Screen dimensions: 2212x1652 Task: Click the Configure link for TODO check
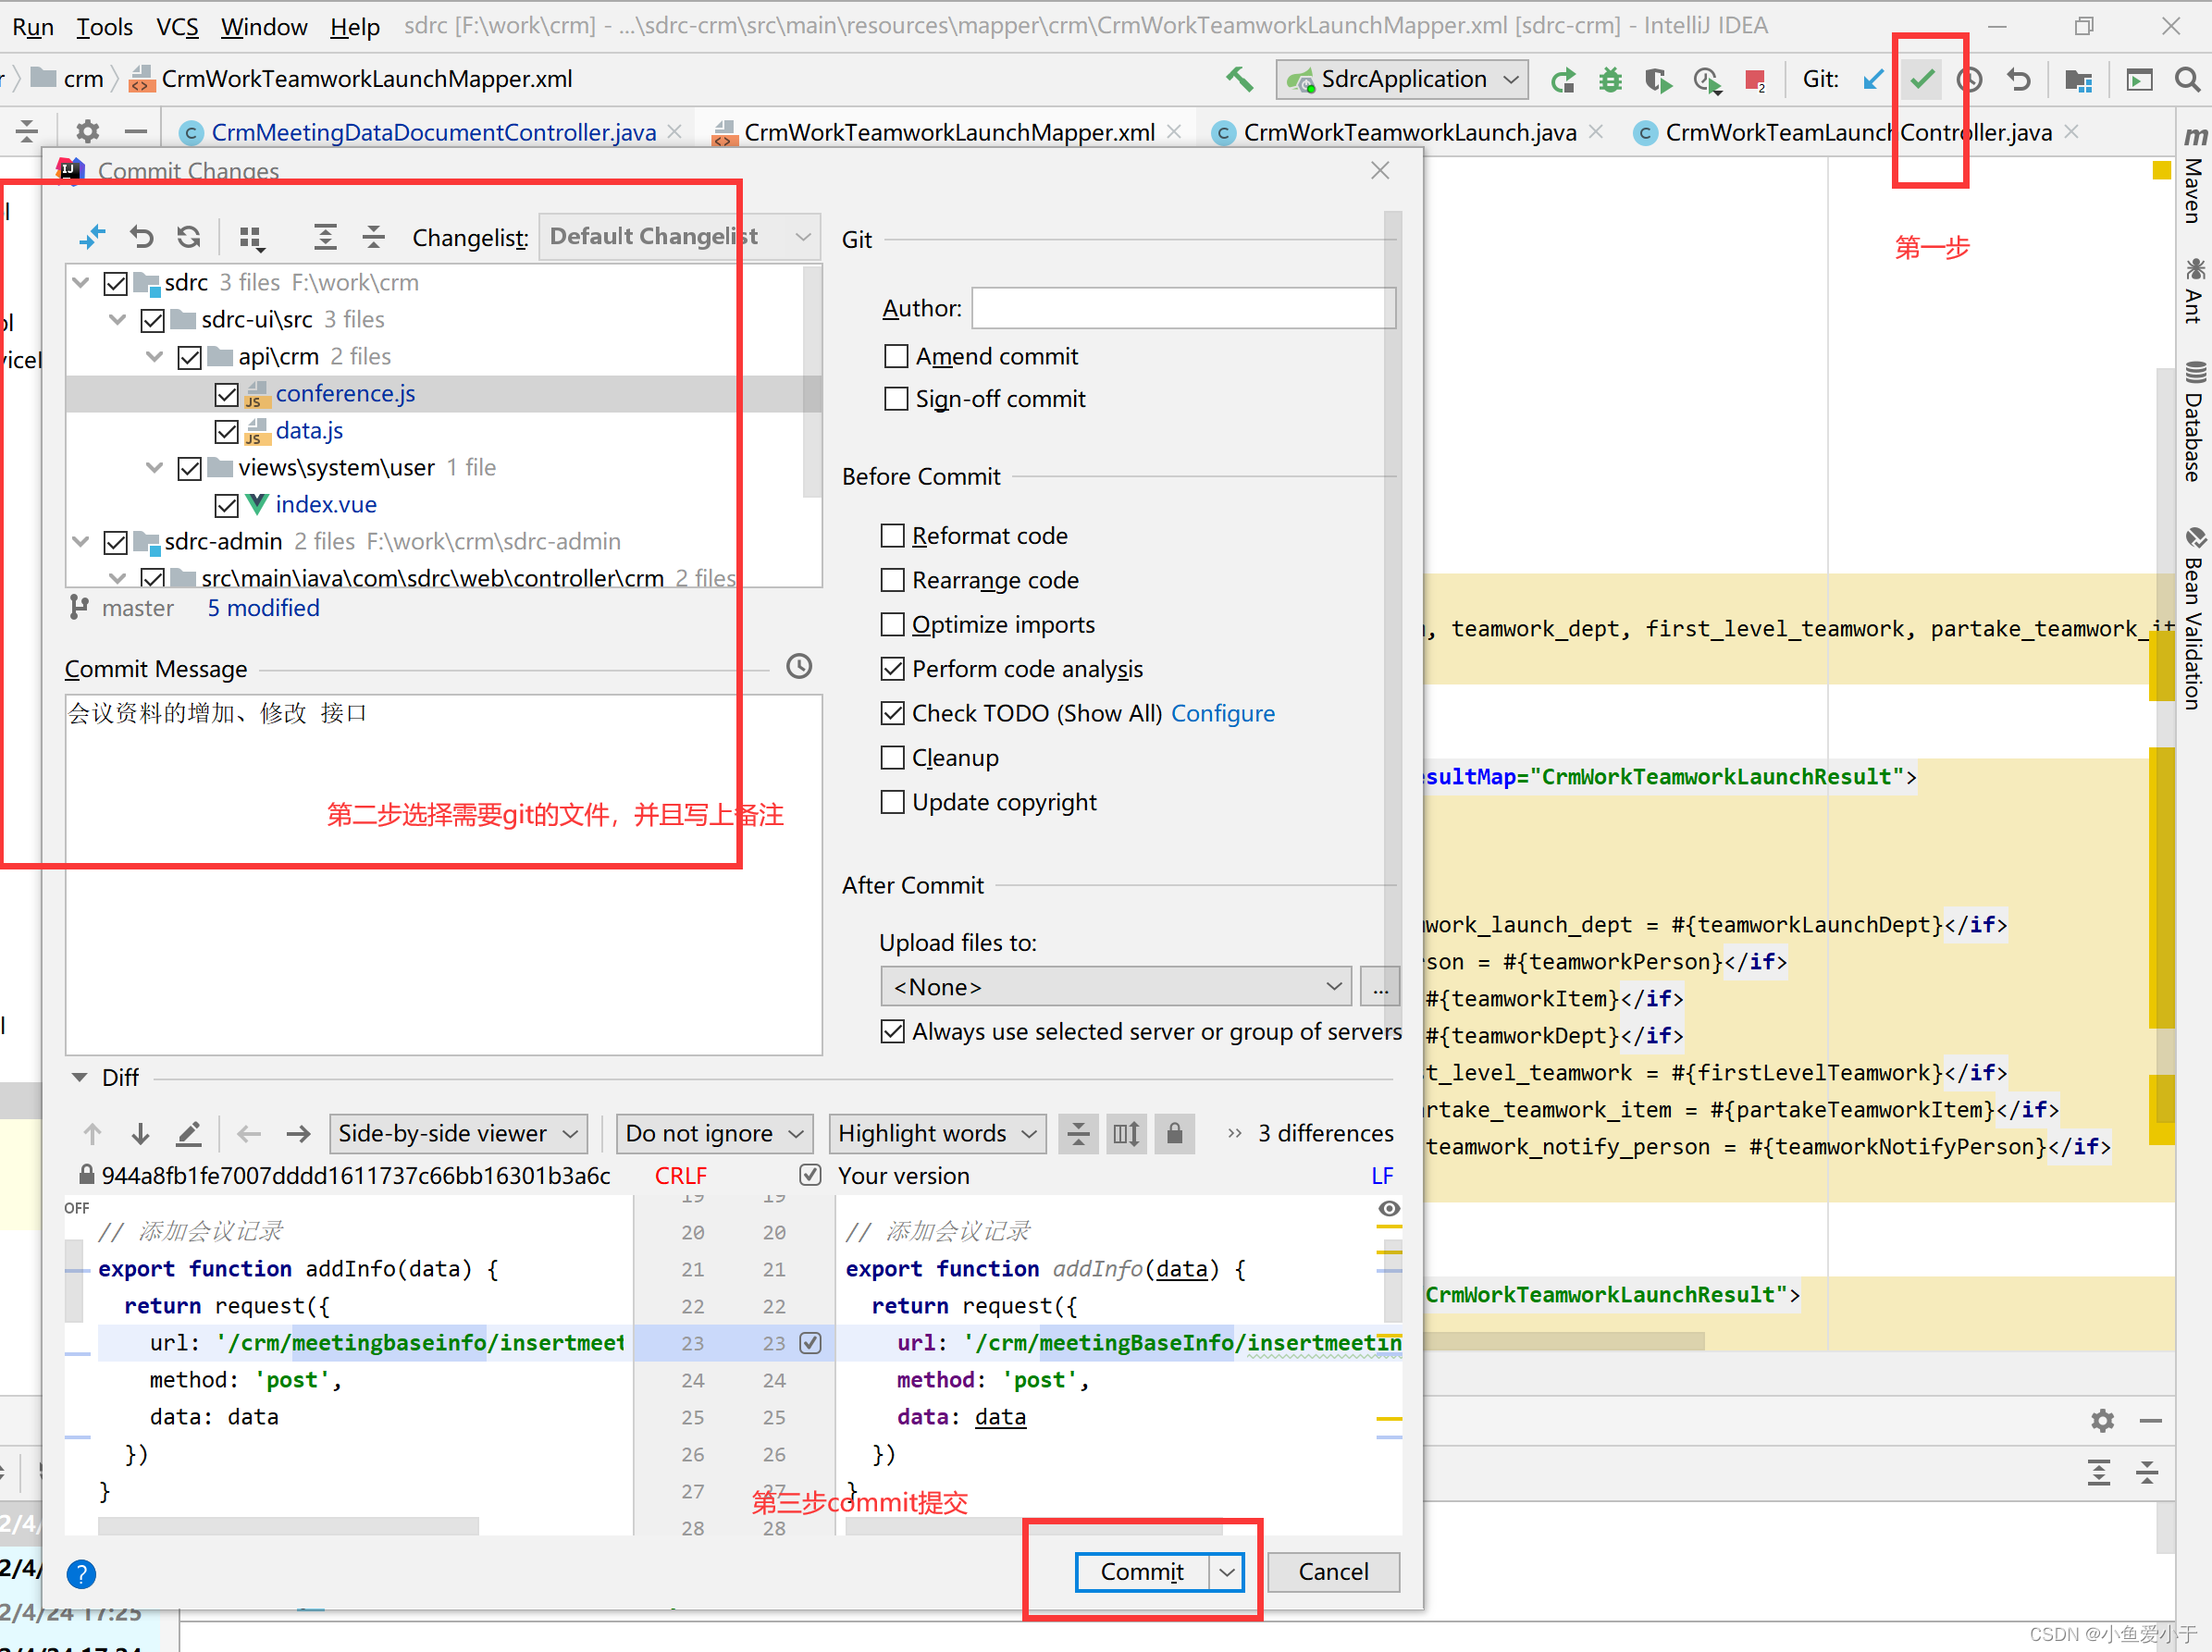point(1222,713)
